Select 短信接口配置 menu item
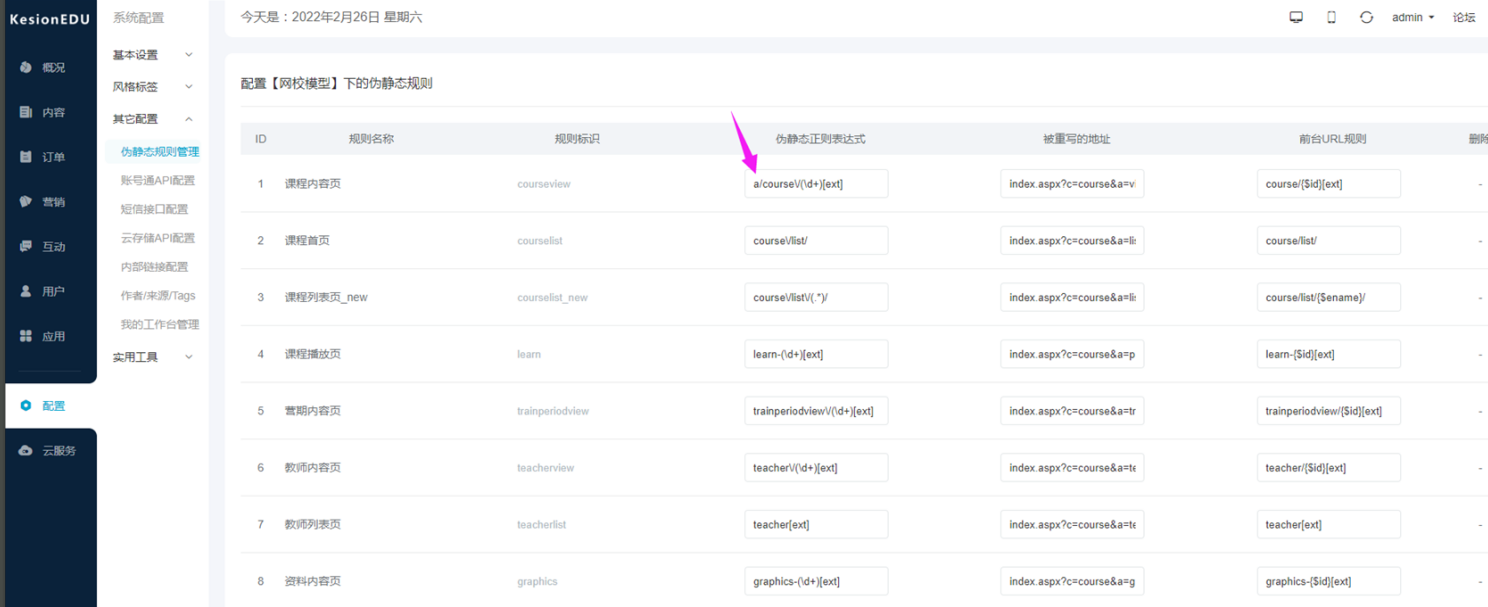Viewport: 1488px width, 607px height. (x=154, y=209)
